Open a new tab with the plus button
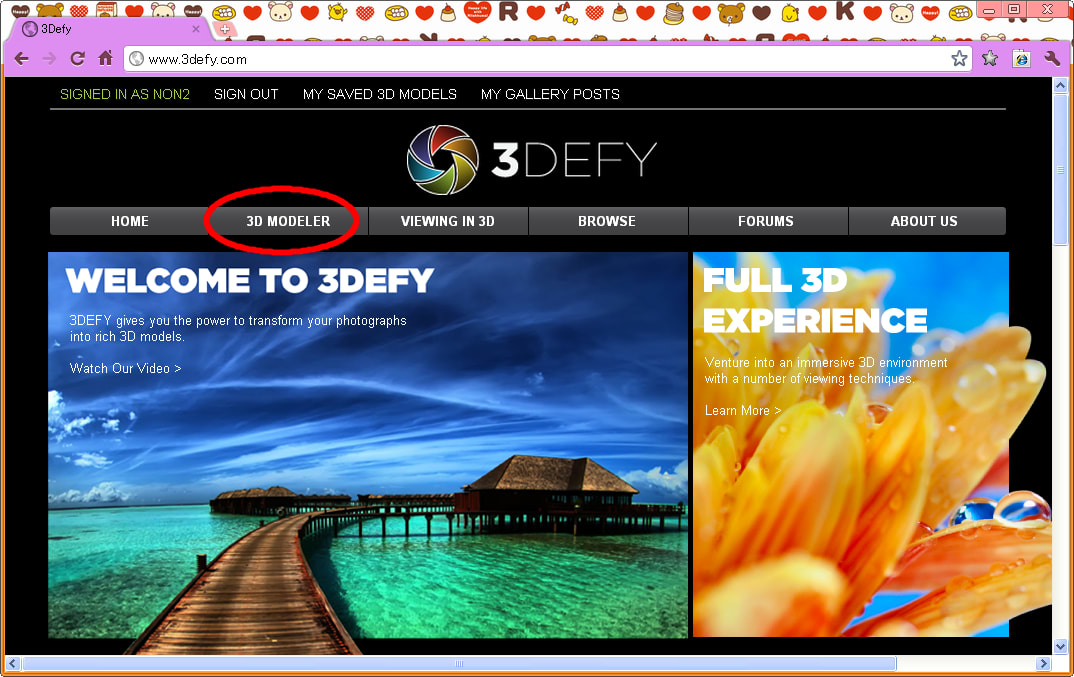This screenshot has height=677, width=1074. 224,29
